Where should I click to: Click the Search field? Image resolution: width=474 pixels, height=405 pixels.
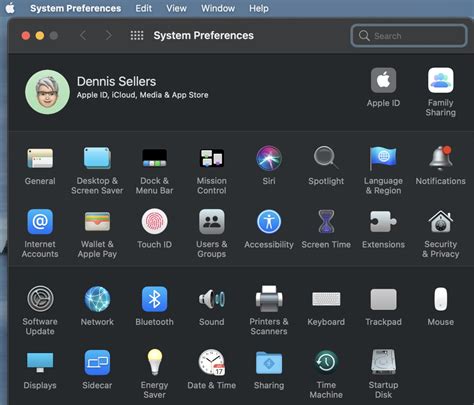[409, 35]
